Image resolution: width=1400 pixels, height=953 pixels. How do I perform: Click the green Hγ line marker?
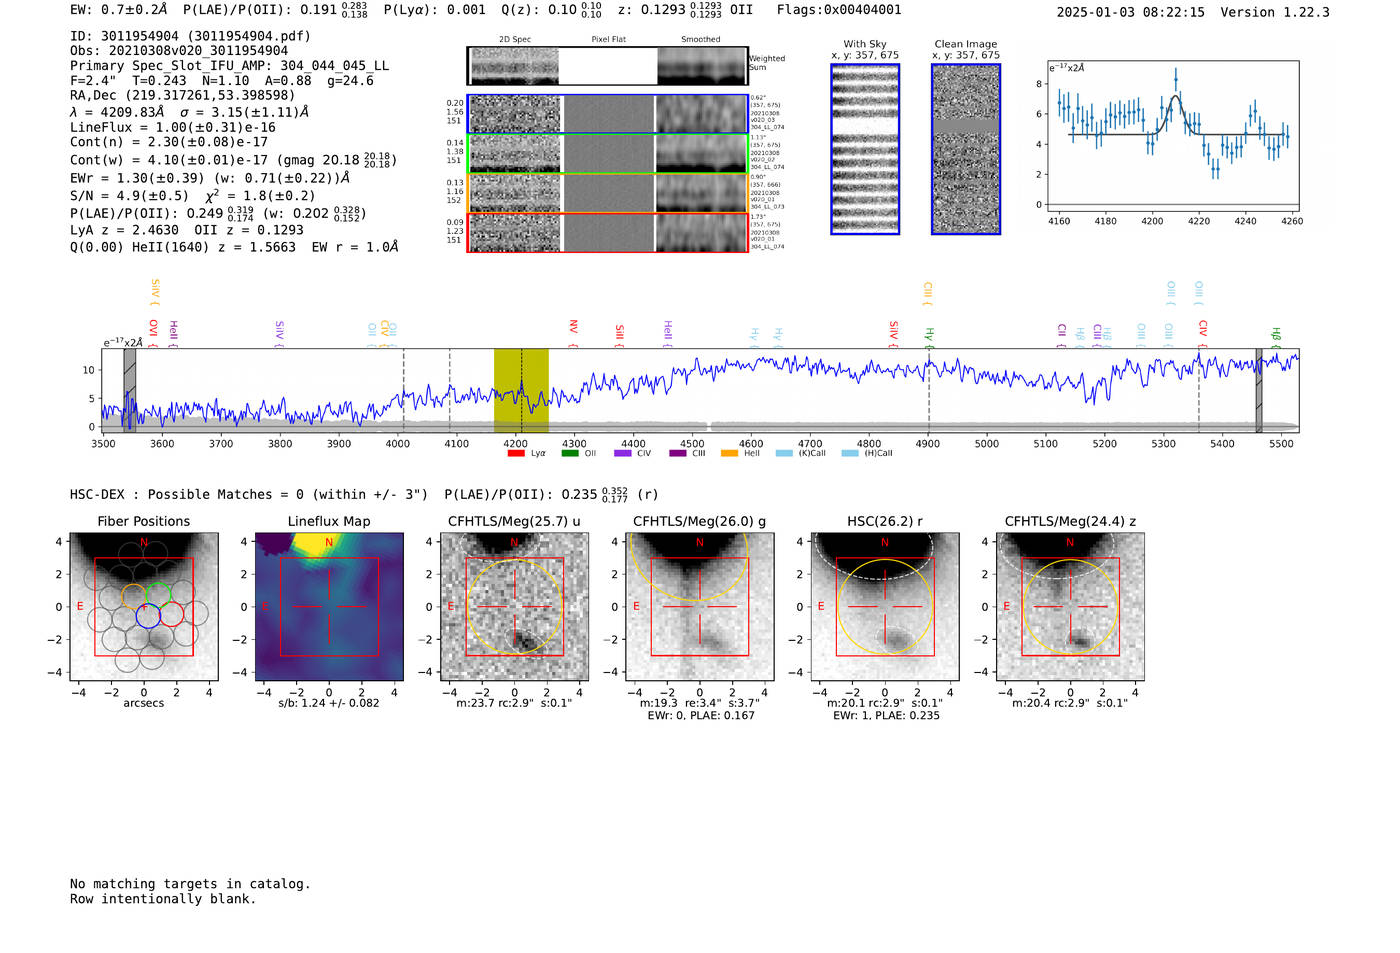[x=929, y=337]
